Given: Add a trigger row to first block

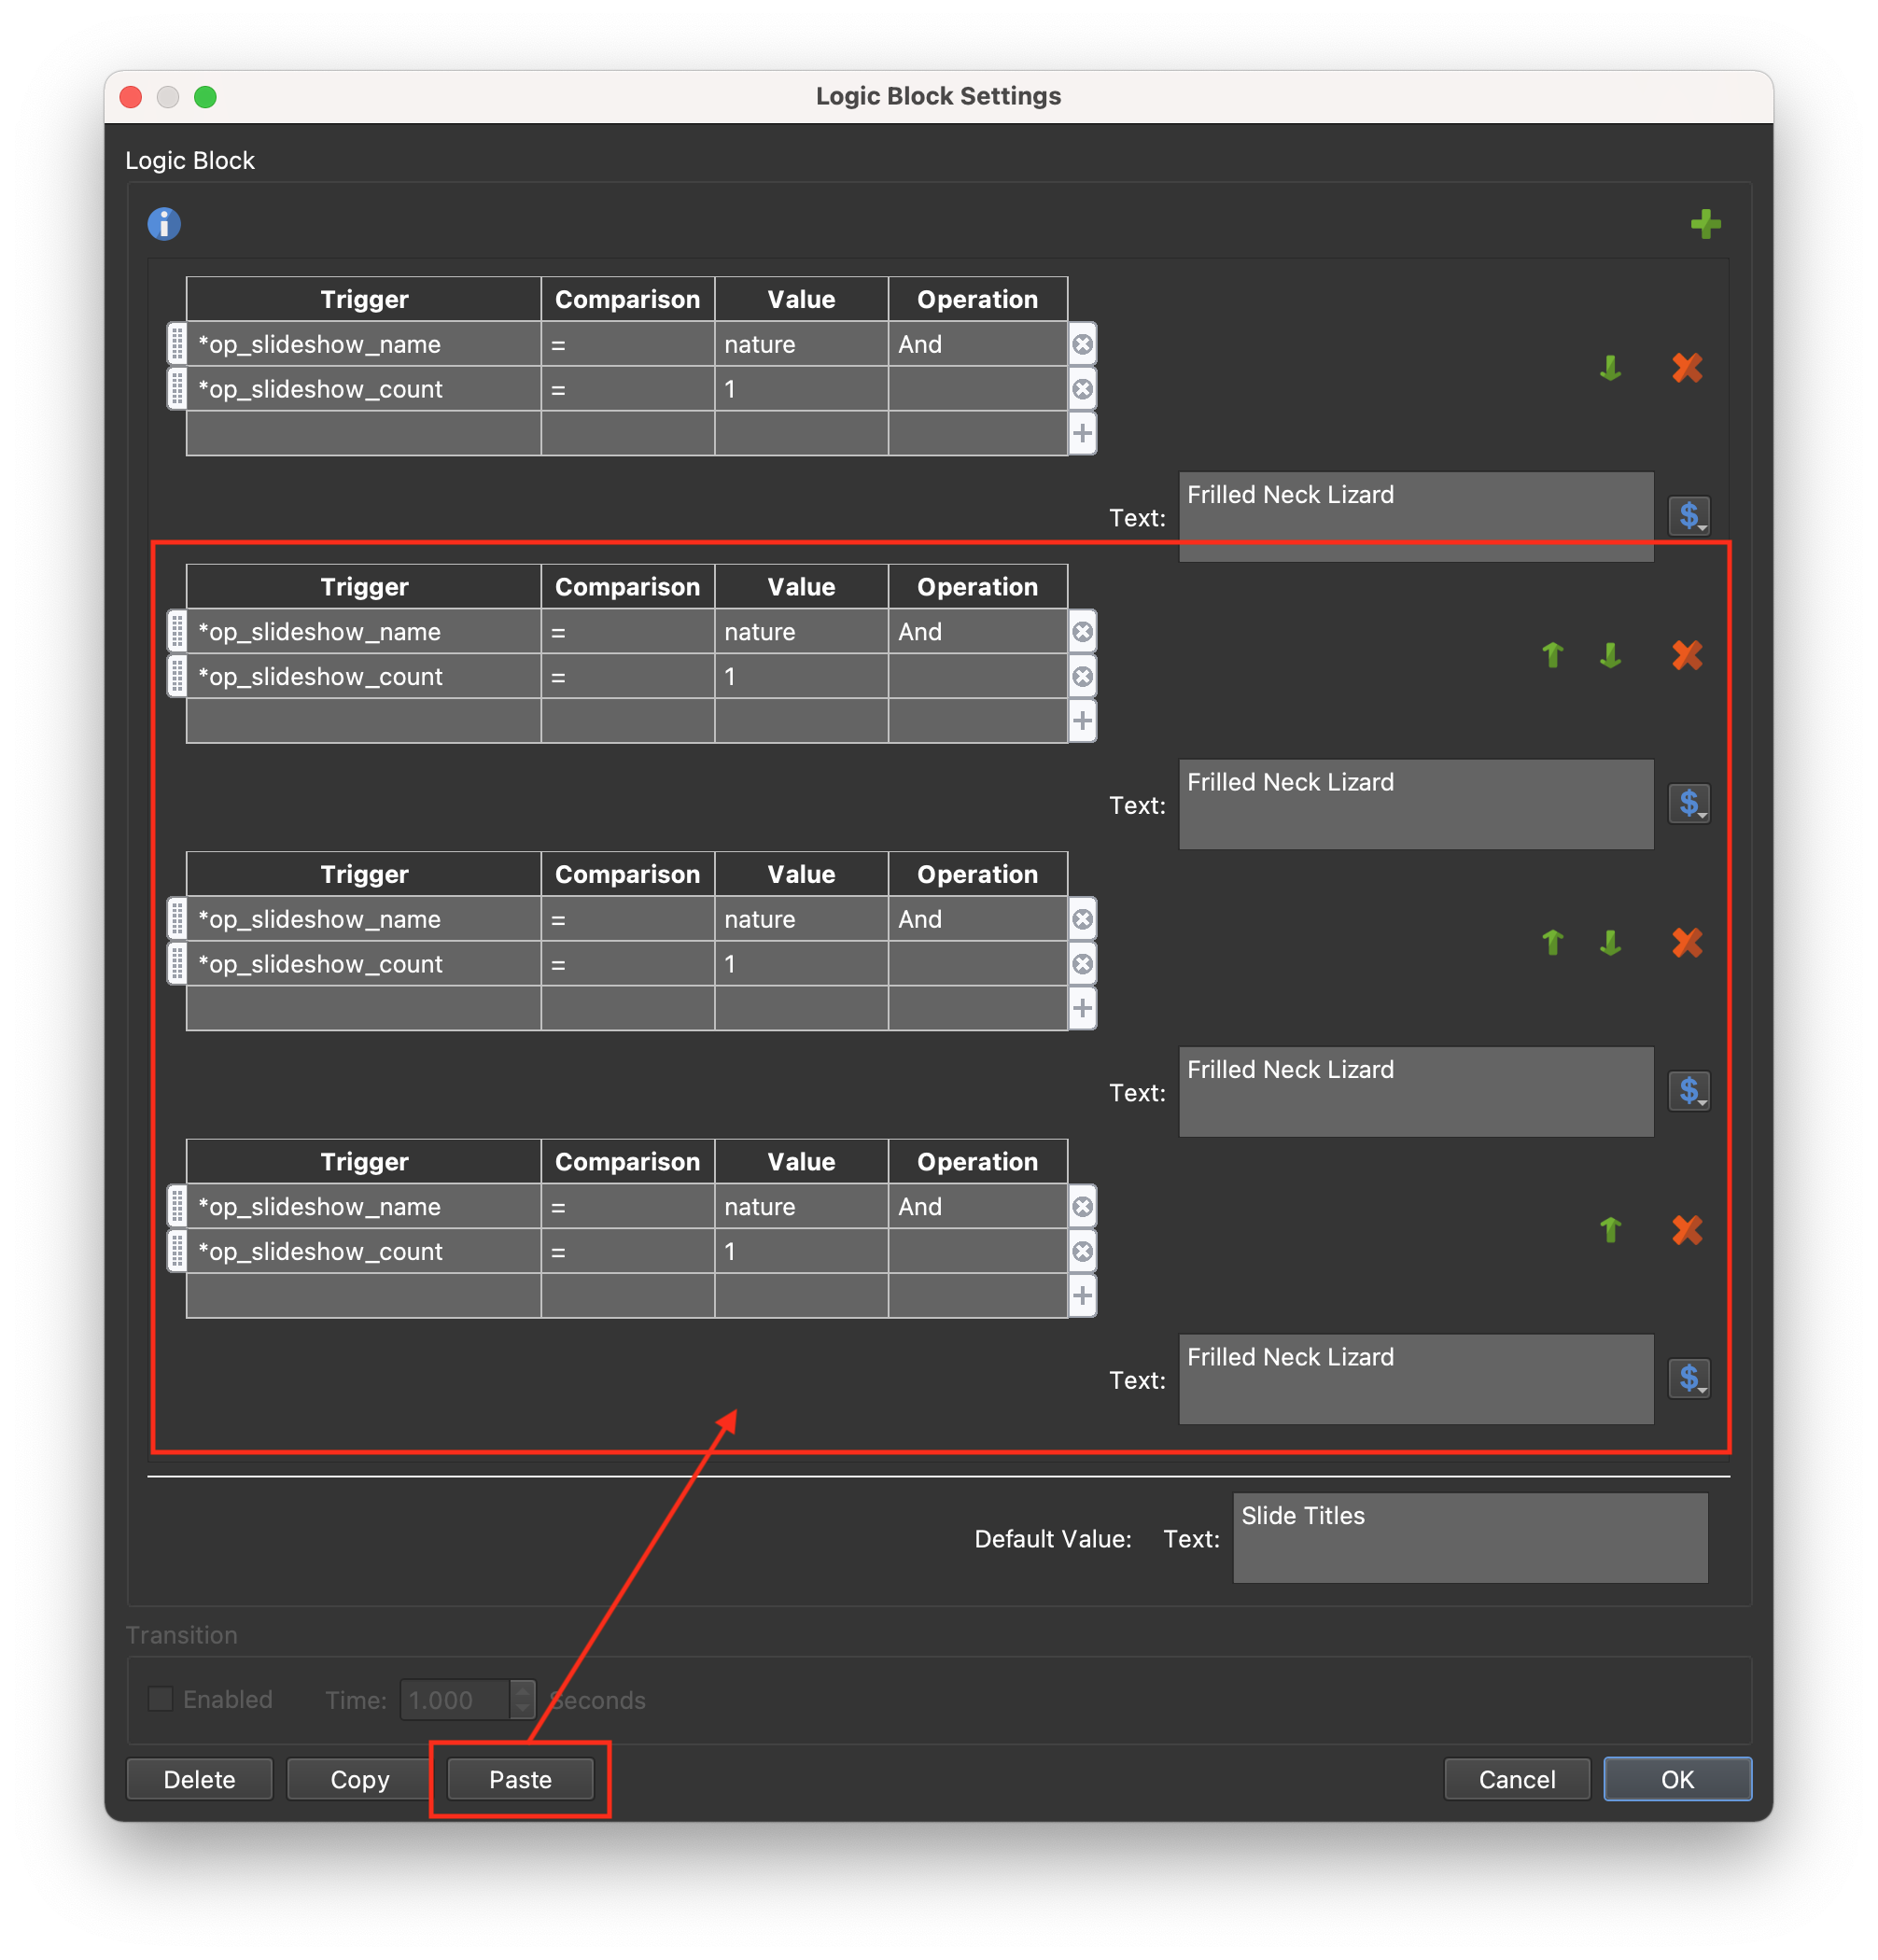Looking at the screenshot, I should coord(1082,433).
